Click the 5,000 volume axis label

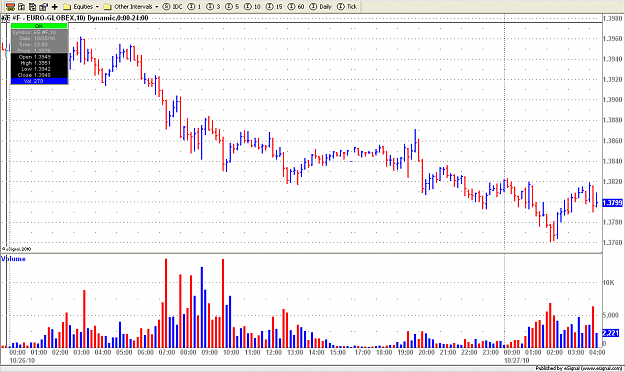(x=610, y=315)
